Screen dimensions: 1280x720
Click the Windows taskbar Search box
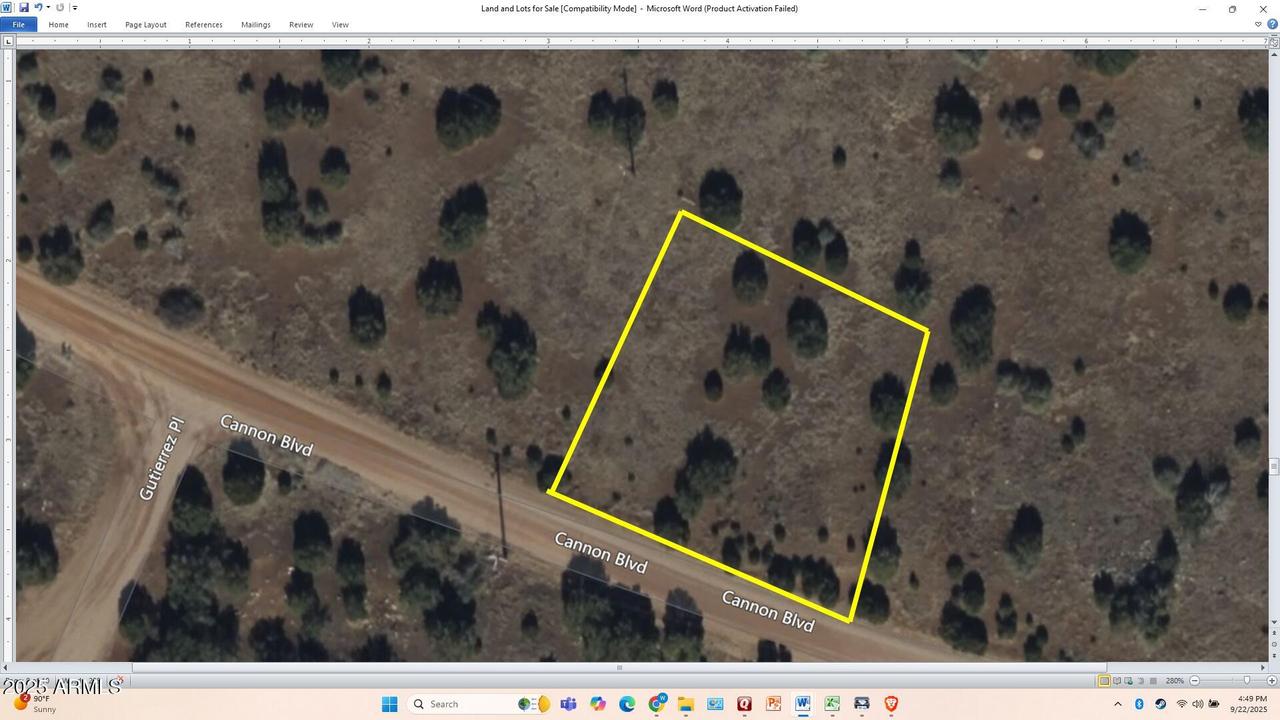[x=460, y=704]
